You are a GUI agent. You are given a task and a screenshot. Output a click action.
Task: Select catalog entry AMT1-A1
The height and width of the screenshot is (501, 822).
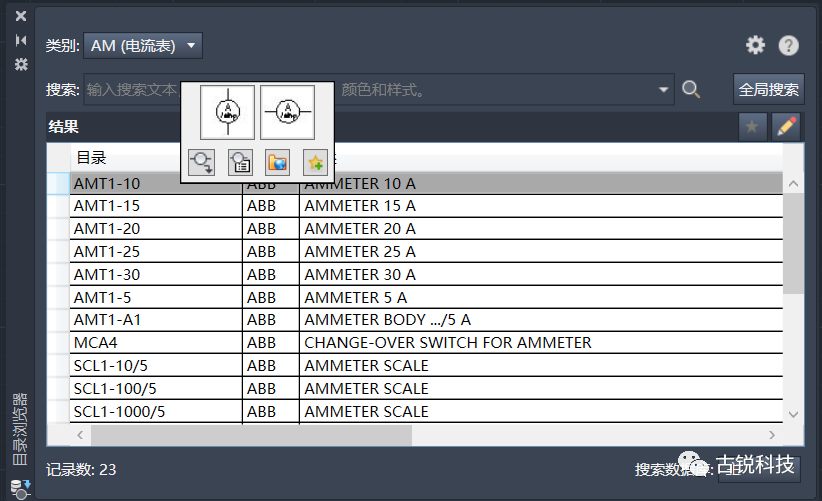107,320
